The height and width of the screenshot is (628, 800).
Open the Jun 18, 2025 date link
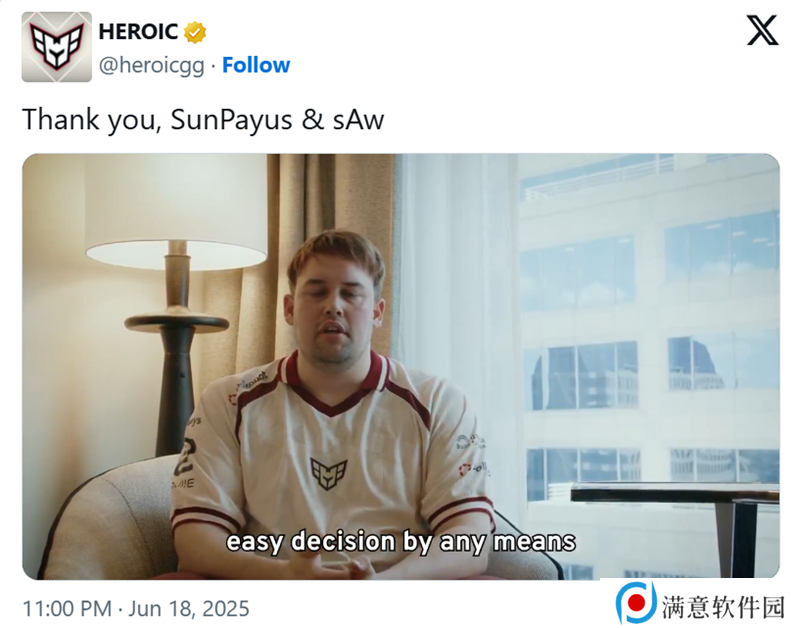pyautogui.click(x=189, y=609)
